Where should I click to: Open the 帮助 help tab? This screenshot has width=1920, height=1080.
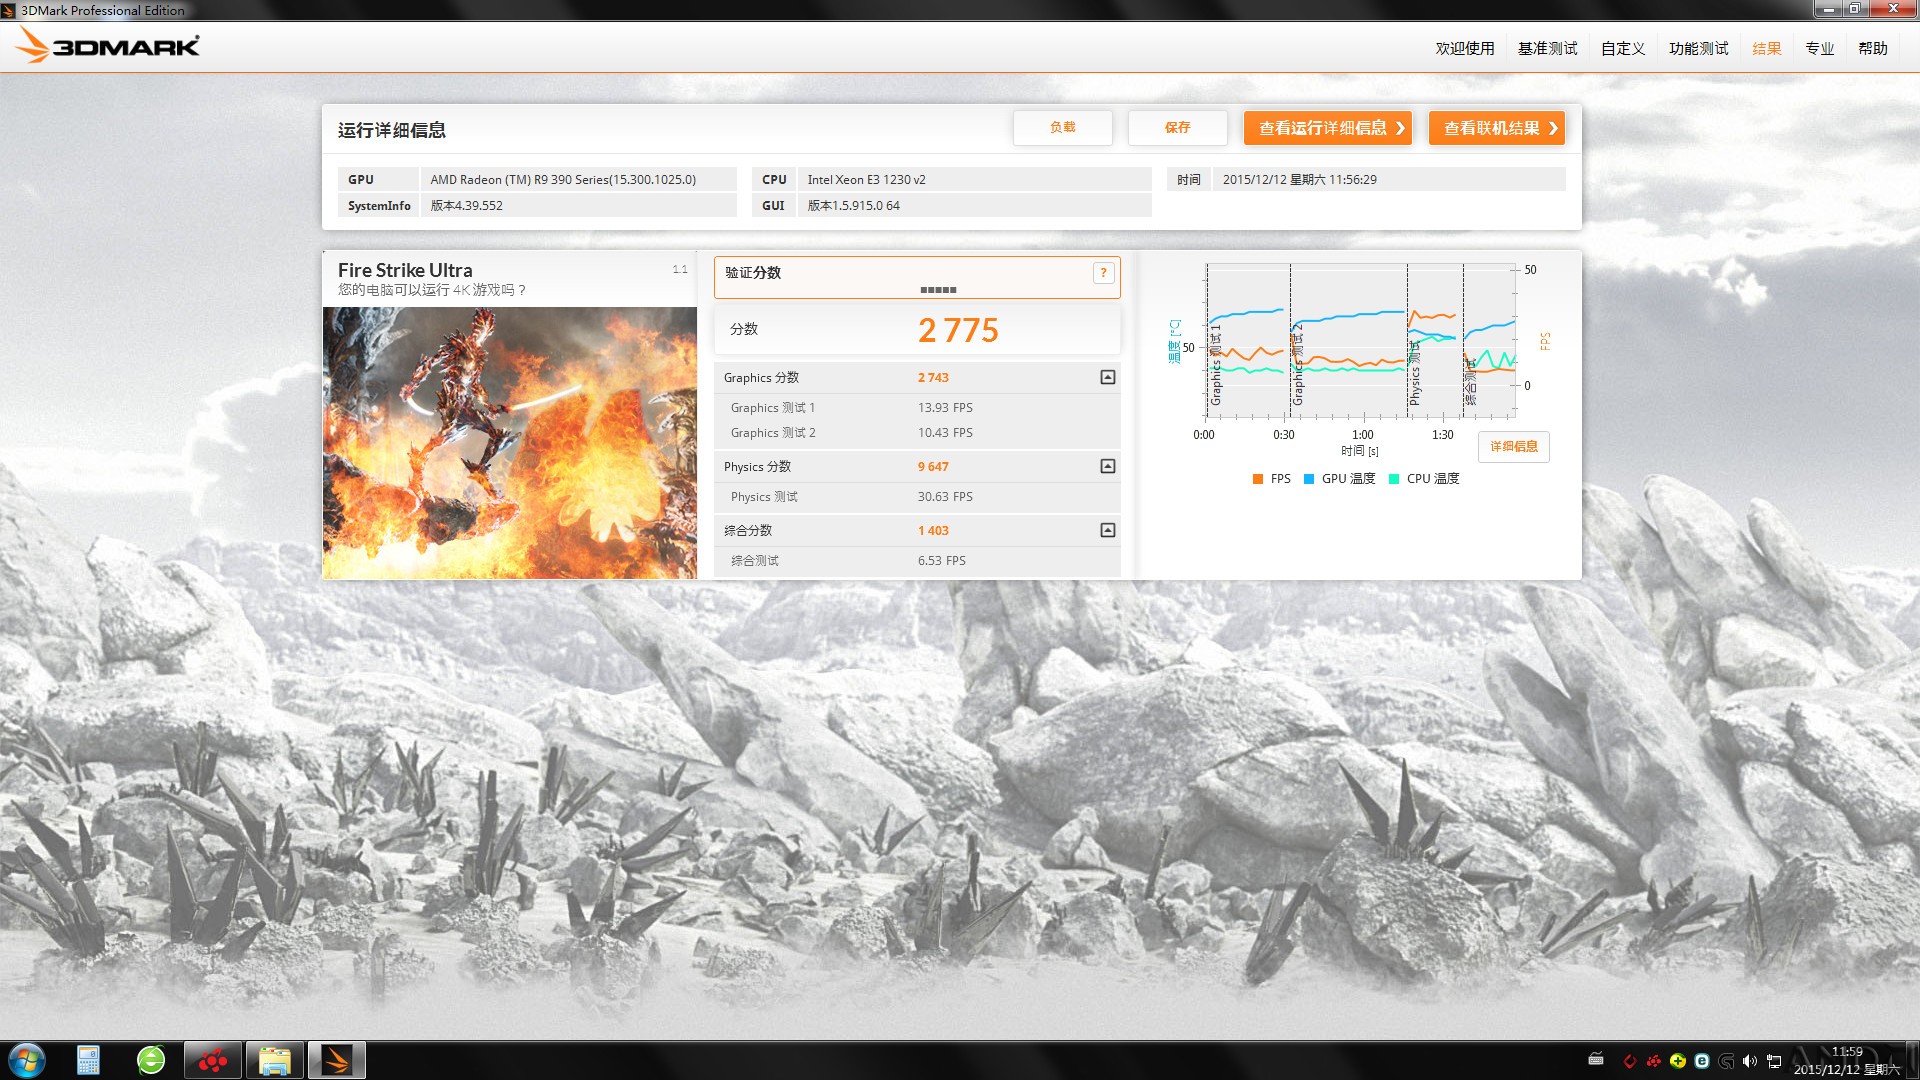click(x=1872, y=48)
